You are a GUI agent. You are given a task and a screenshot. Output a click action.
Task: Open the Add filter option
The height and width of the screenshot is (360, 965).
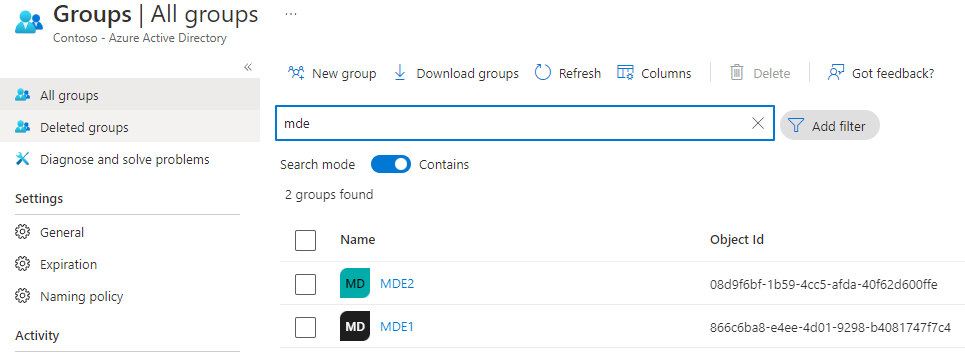pyautogui.click(x=830, y=126)
